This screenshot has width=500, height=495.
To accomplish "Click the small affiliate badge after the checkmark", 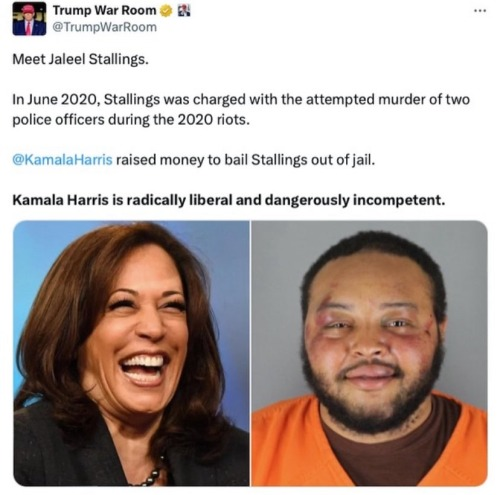I will point(183,11).
